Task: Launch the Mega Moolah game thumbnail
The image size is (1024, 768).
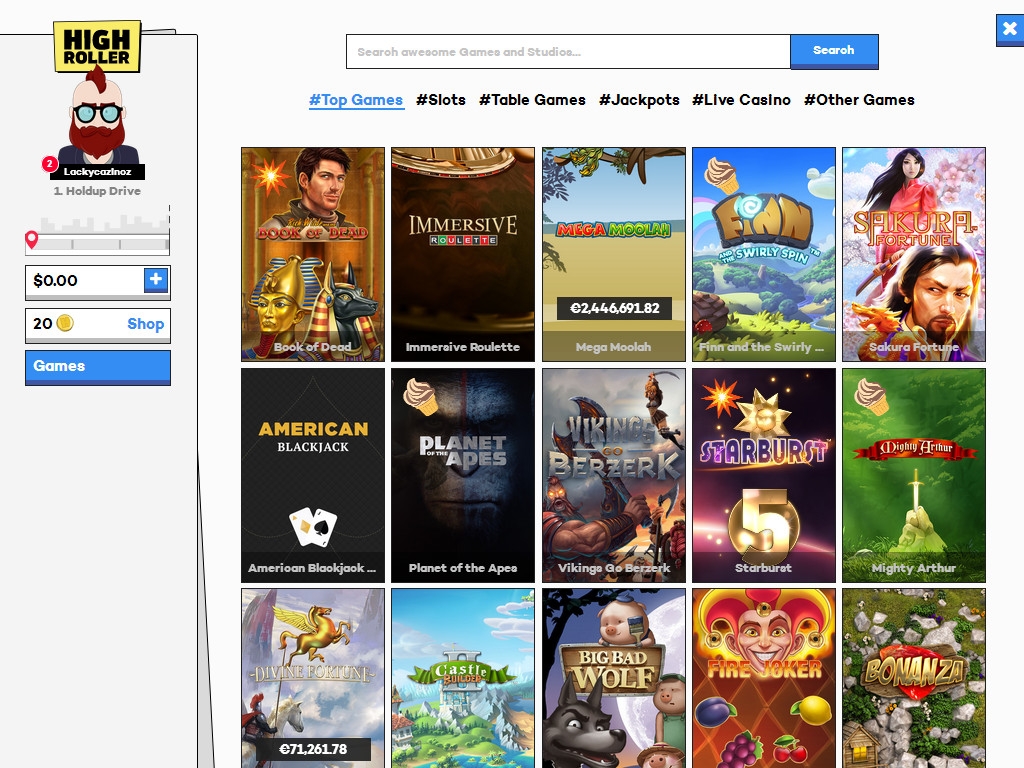Action: tap(614, 254)
